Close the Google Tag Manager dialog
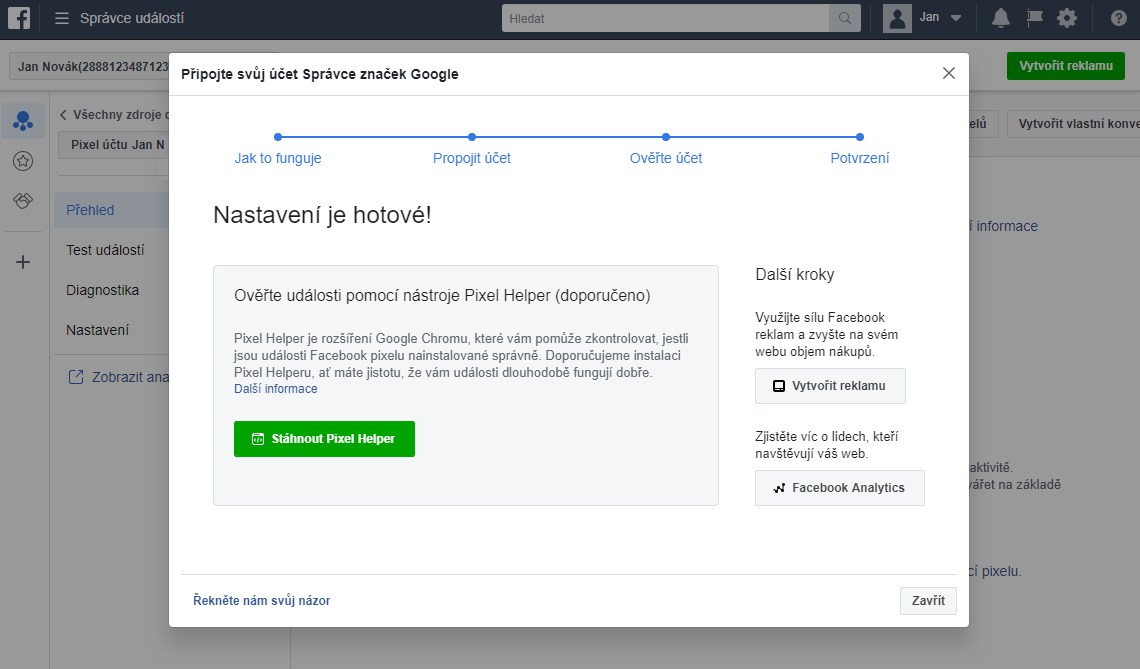This screenshot has width=1140, height=669. click(948, 73)
